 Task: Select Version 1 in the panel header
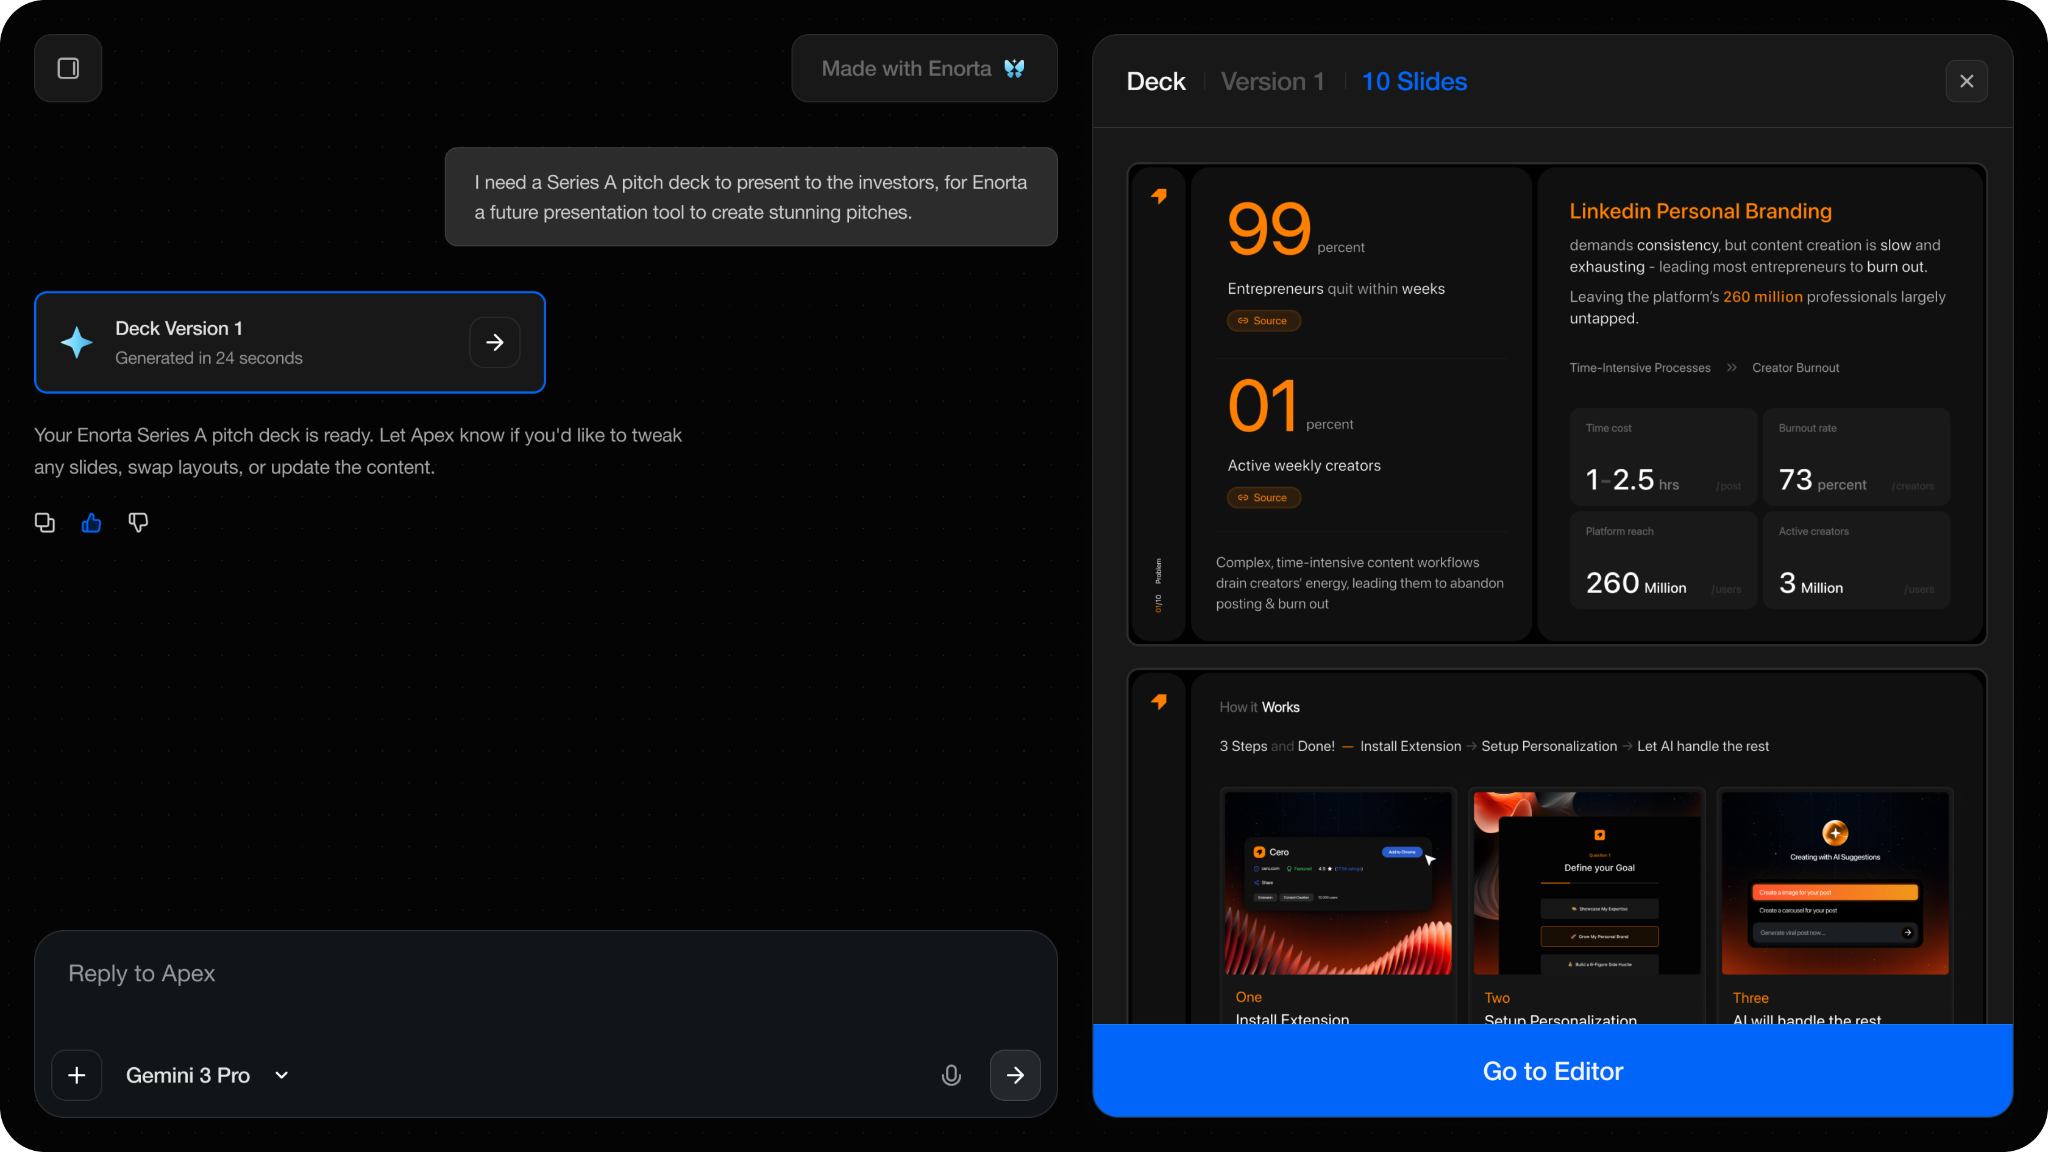point(1273,81)
